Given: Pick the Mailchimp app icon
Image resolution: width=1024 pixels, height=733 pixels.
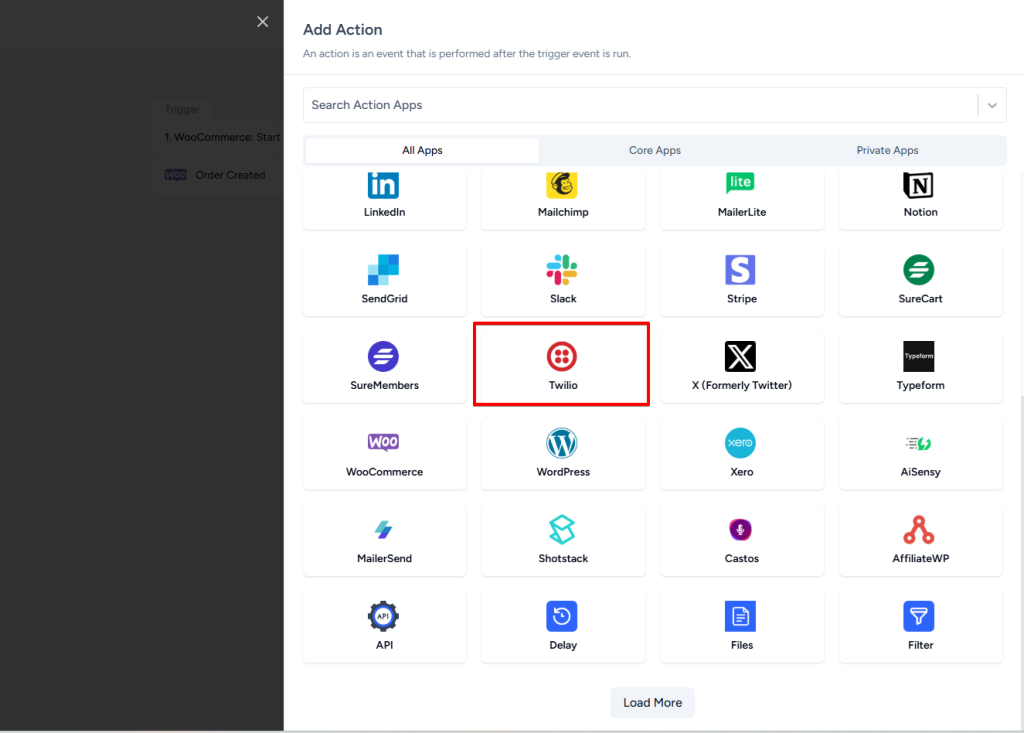Looking at the screenshot, I should click(562, 185).
